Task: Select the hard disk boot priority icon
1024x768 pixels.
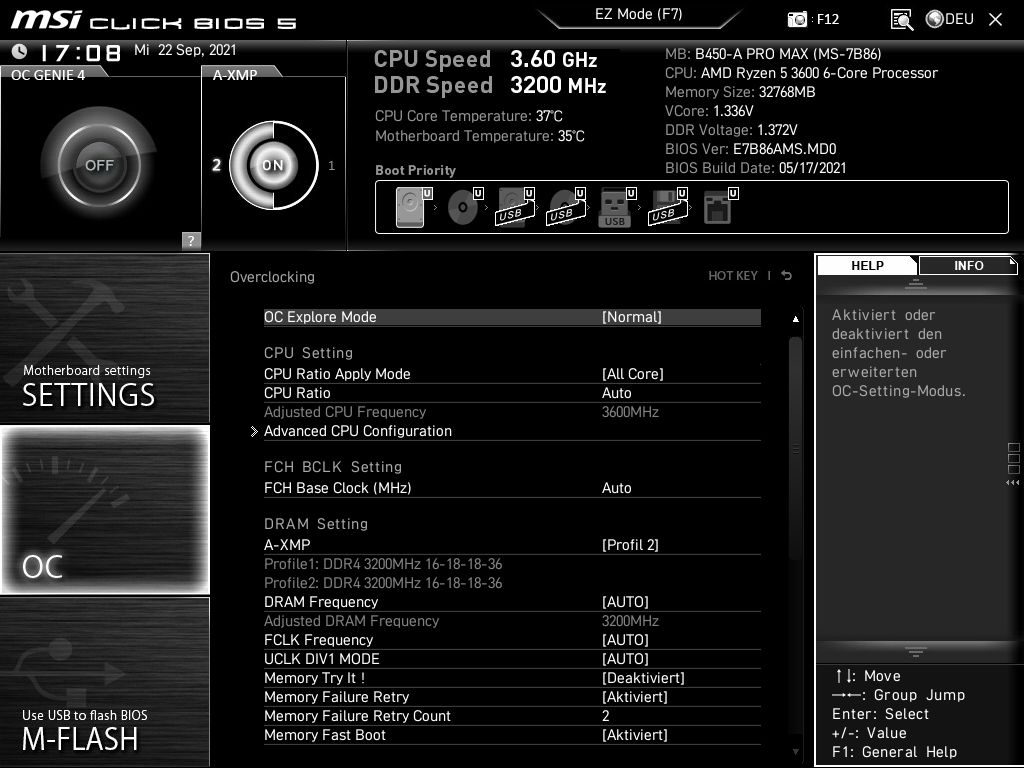Action: [x=414, y=207]
